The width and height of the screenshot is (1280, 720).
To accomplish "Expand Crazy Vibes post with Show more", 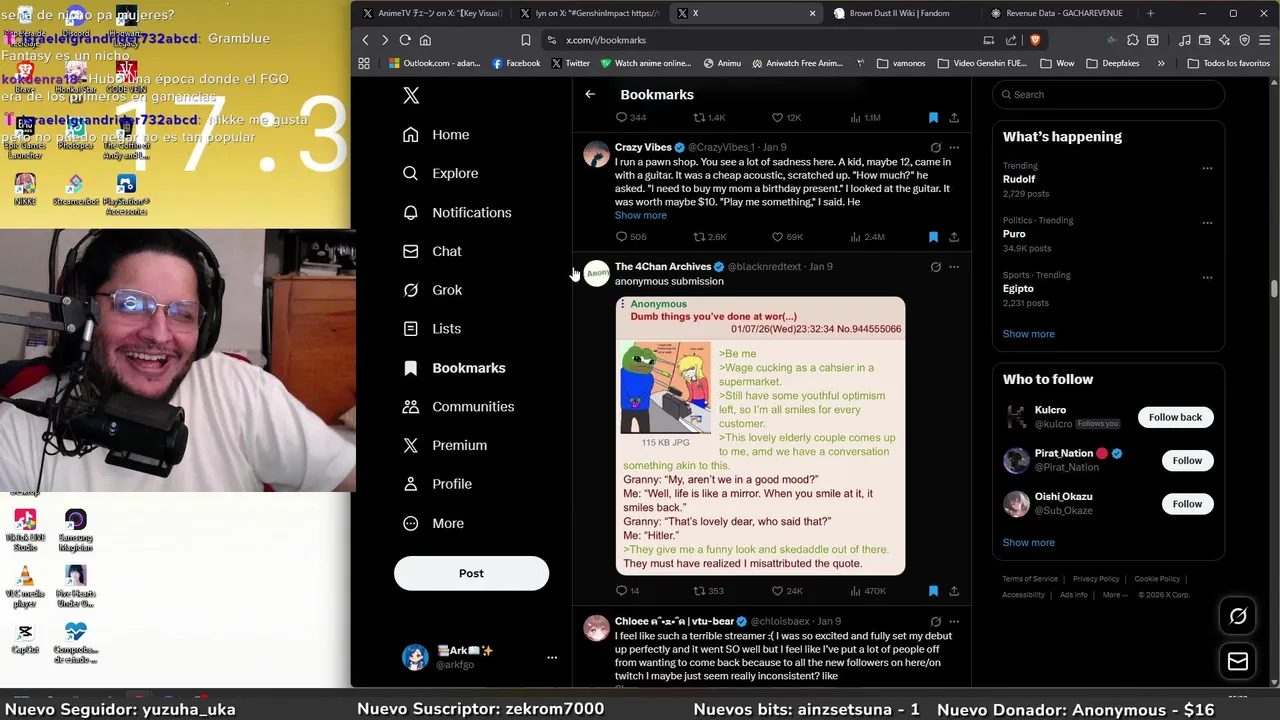I will pyautogui.click(x=641, y=216).
